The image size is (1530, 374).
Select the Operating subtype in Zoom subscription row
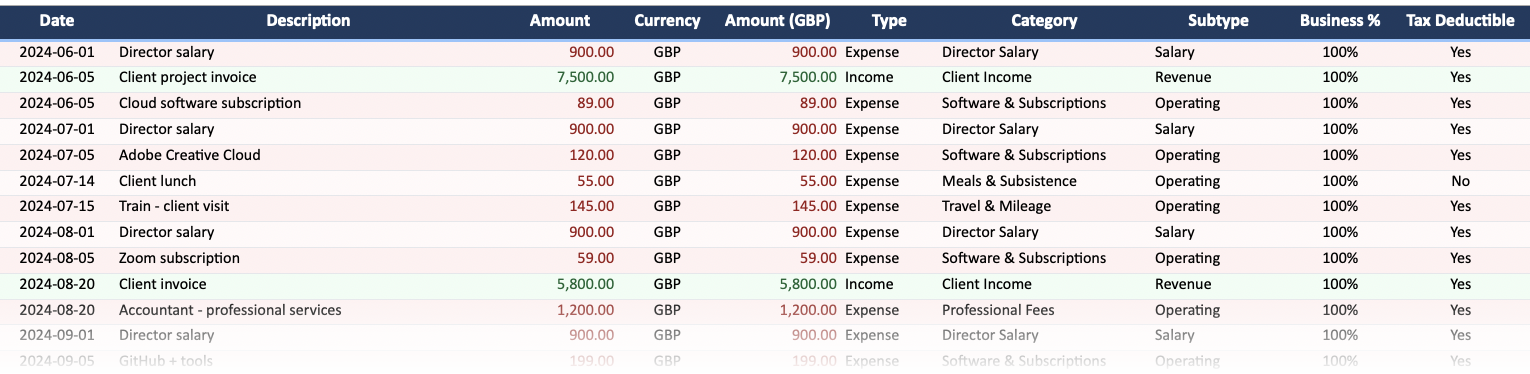[1188, 258]
